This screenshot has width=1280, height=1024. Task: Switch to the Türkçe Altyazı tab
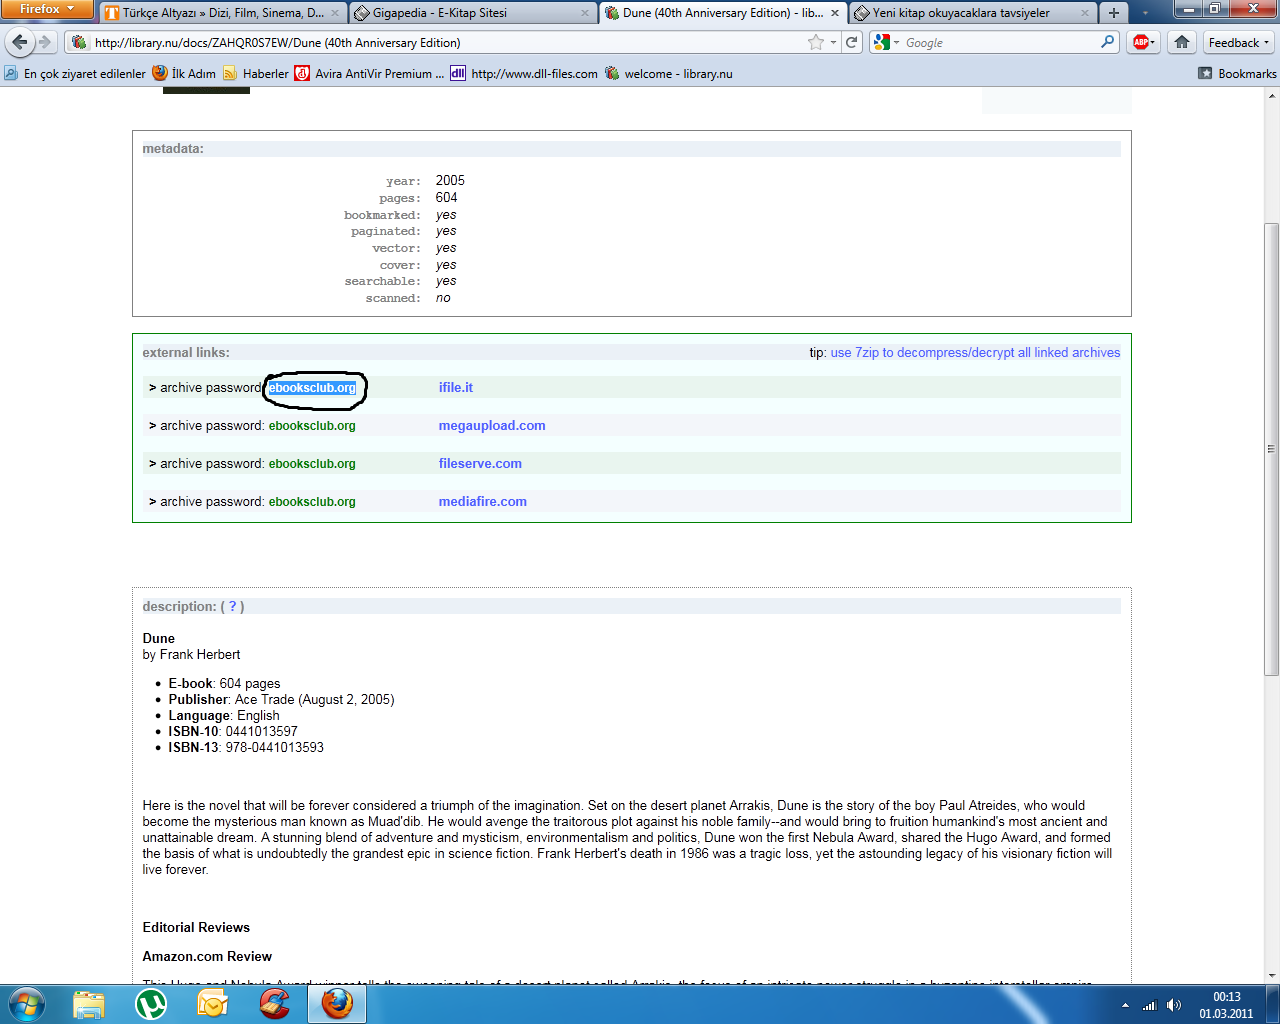[222, 13]
